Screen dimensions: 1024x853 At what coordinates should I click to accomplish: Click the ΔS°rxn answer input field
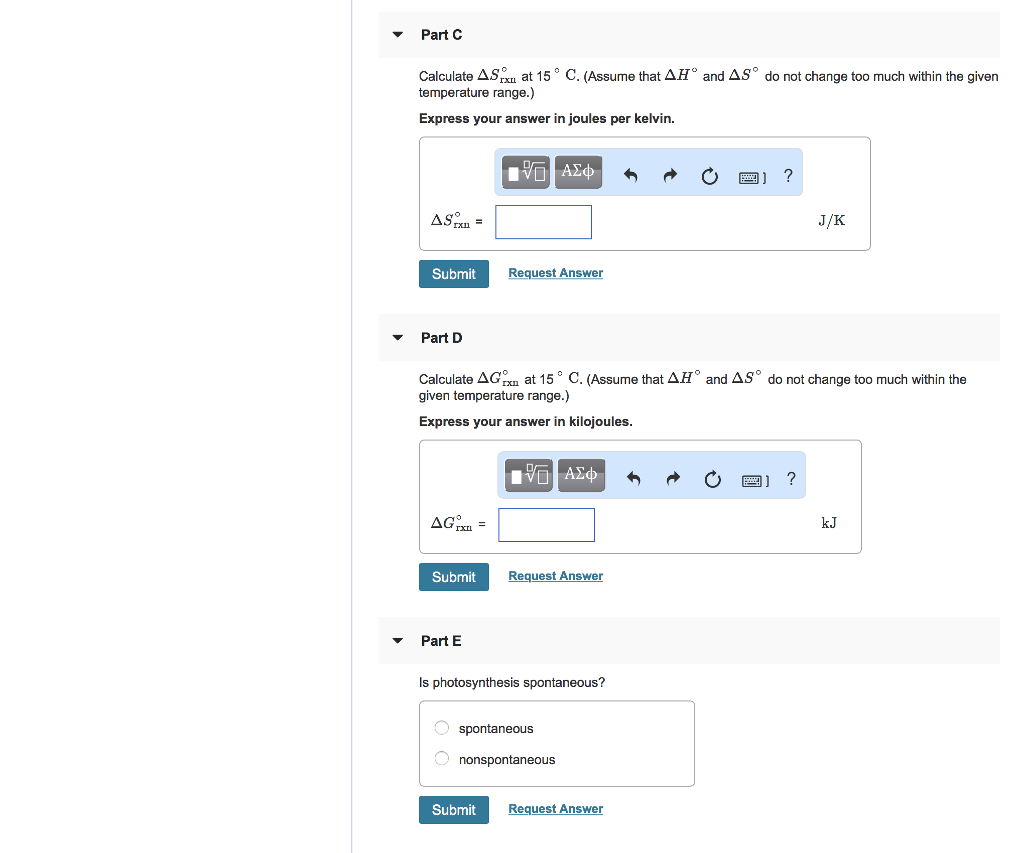click(543, 222)
